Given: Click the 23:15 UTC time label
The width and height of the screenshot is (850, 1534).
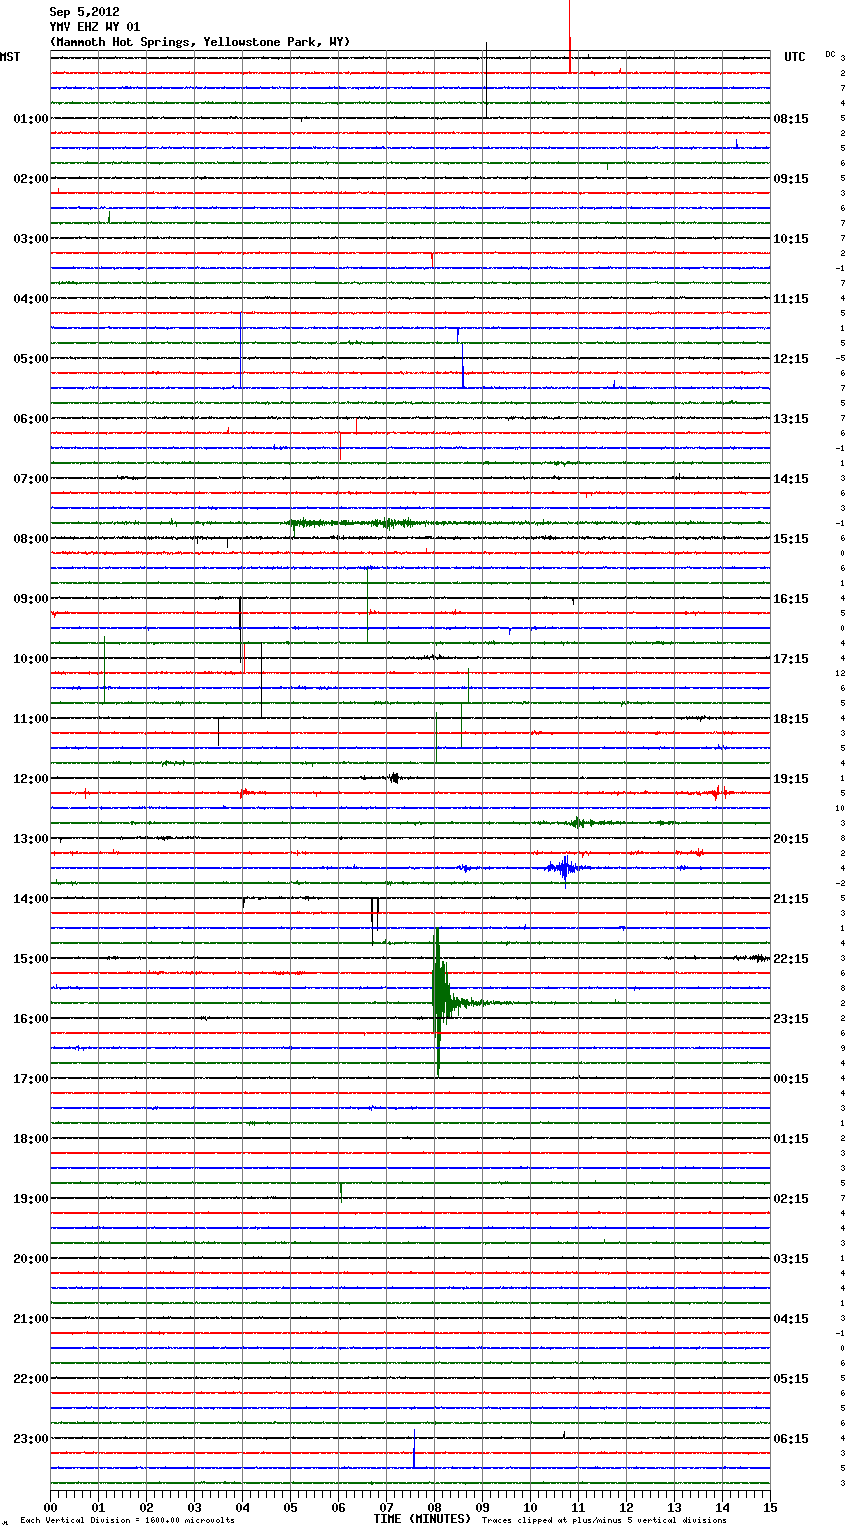Looking at the screenshot, I should click(791, 1019).
